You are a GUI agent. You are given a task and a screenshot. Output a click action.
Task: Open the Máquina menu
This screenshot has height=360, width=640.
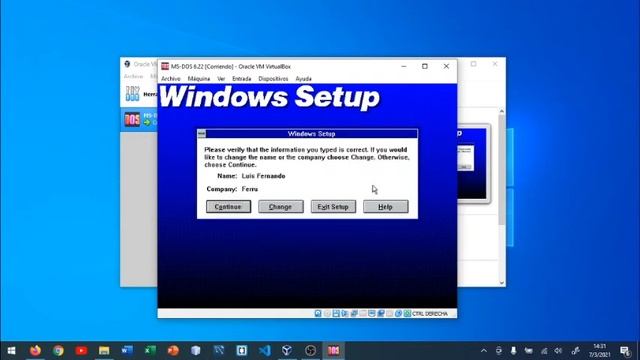[199, 78]
